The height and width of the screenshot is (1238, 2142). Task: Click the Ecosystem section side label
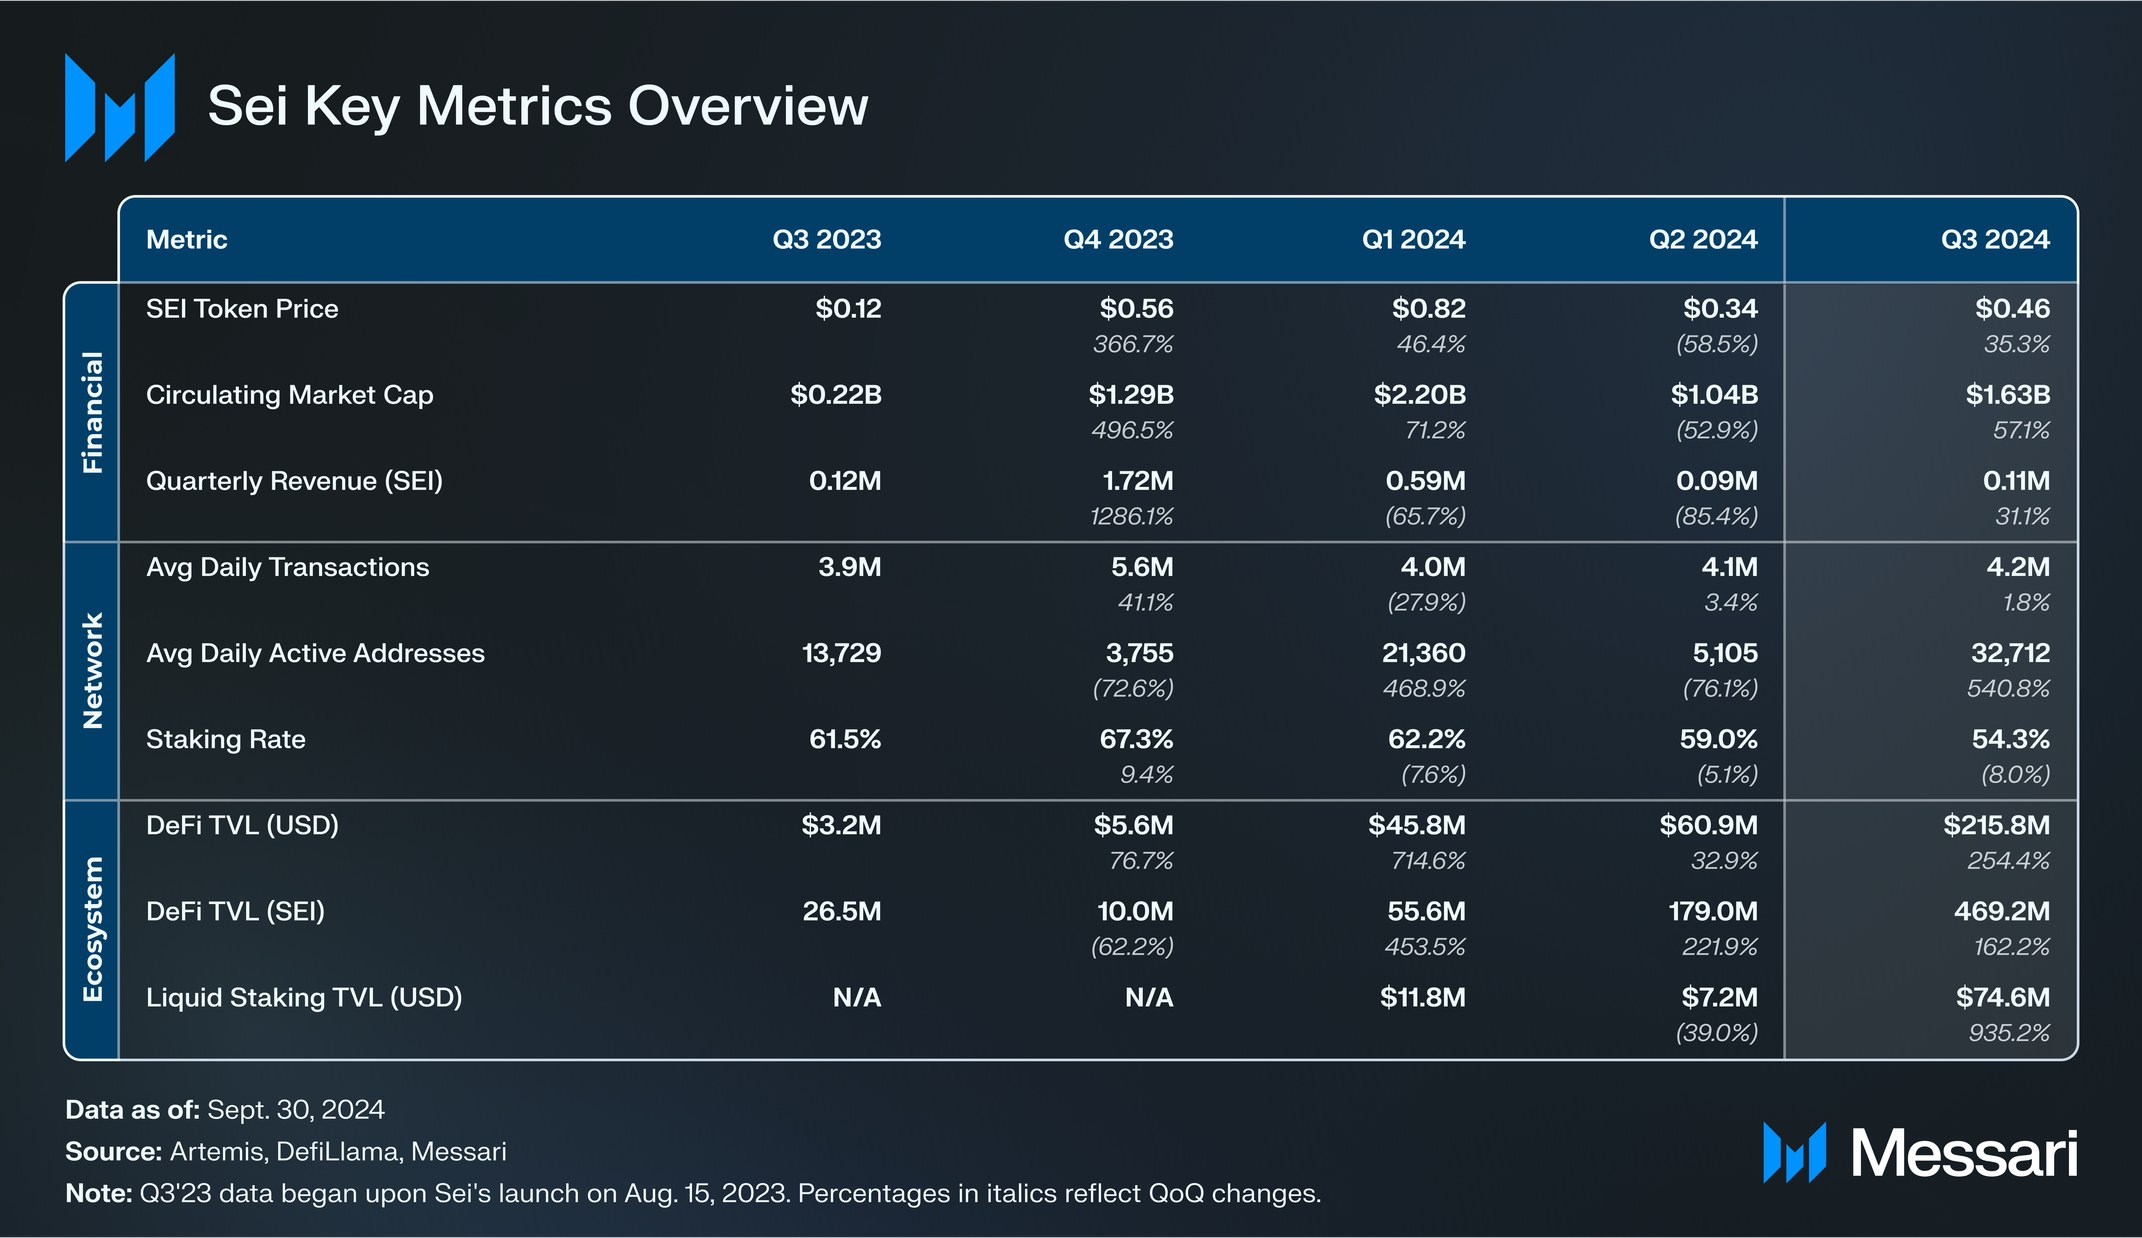[x=92, y=929]
